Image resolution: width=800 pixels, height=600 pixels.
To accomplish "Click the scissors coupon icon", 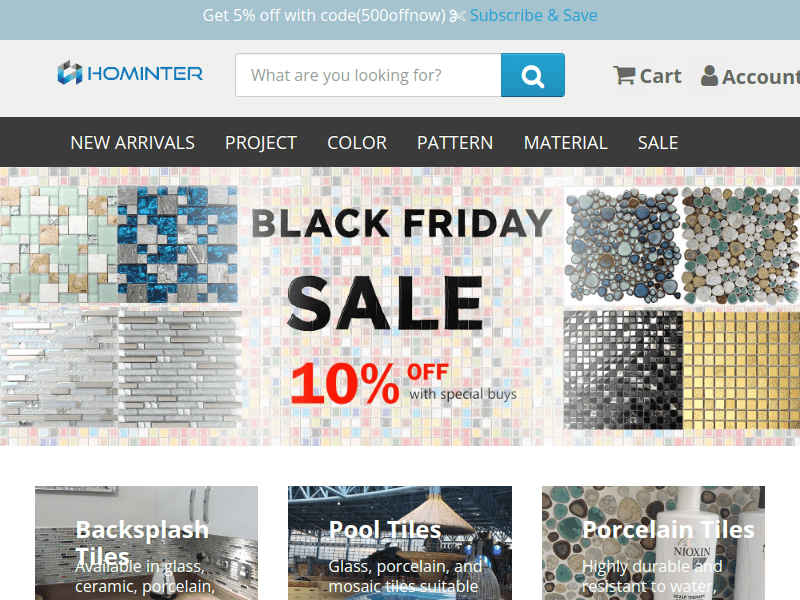I will [457, 16].
